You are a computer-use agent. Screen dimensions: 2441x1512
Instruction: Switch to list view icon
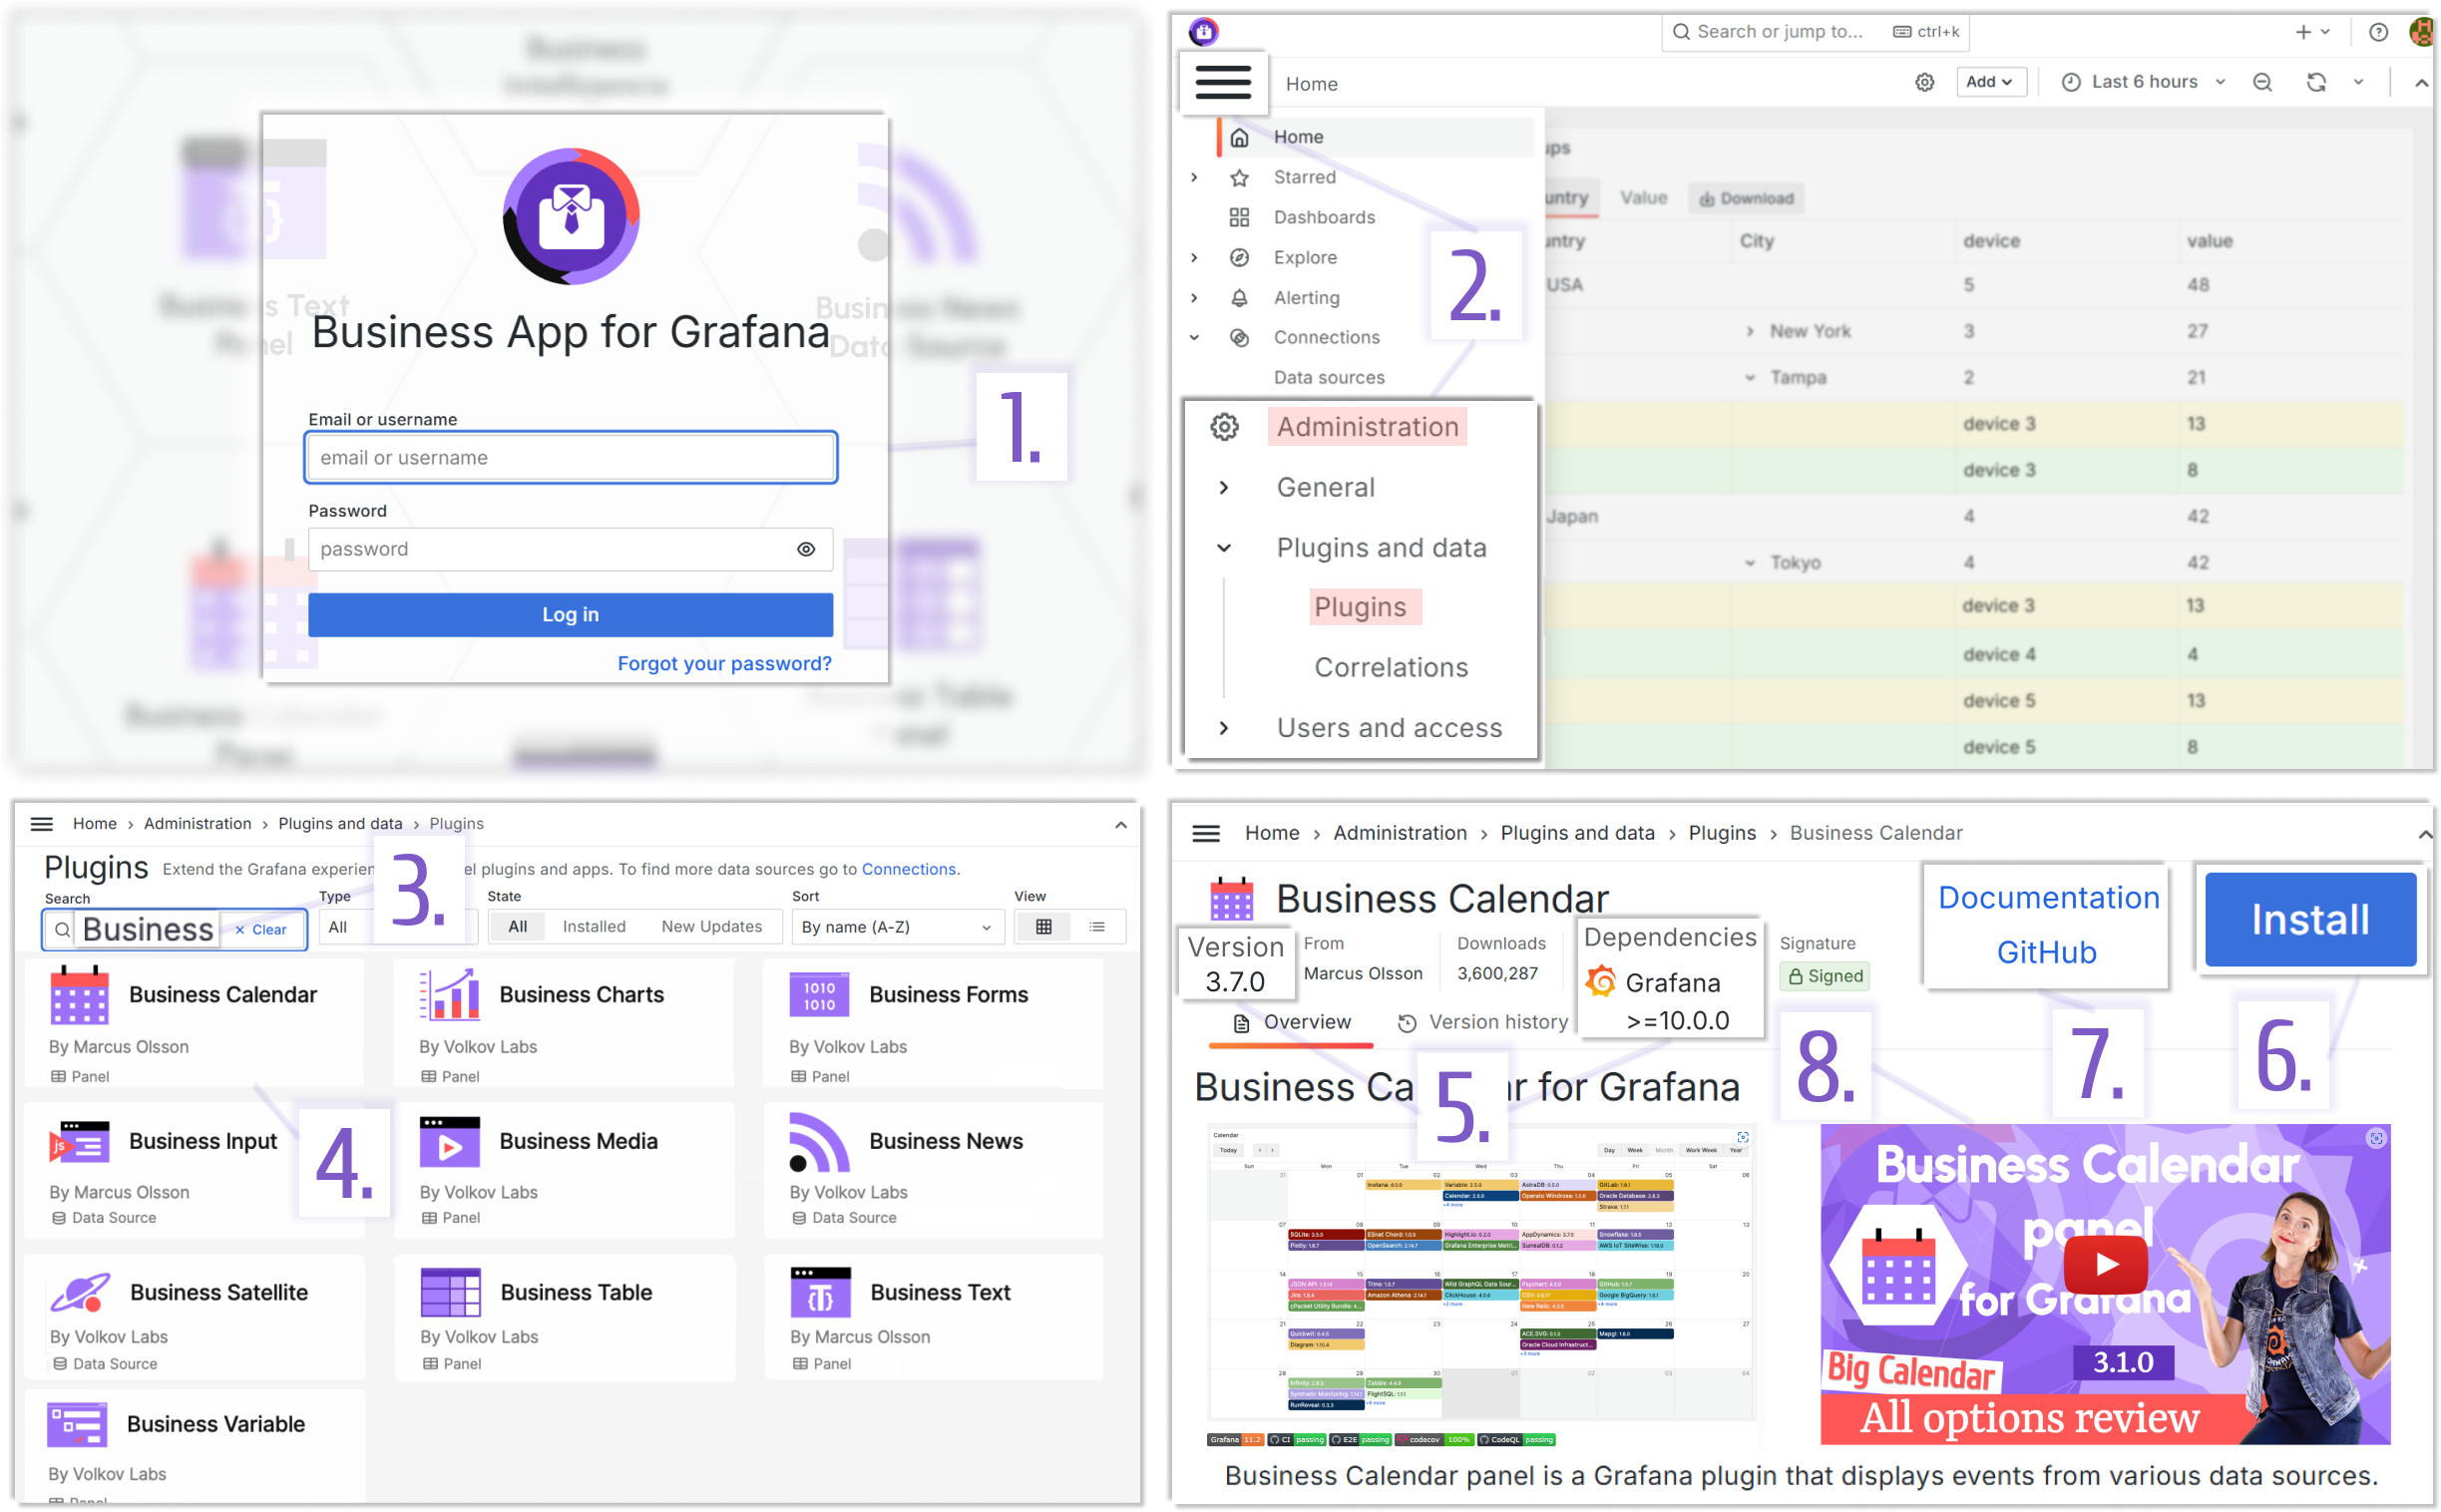point(1097,927)
